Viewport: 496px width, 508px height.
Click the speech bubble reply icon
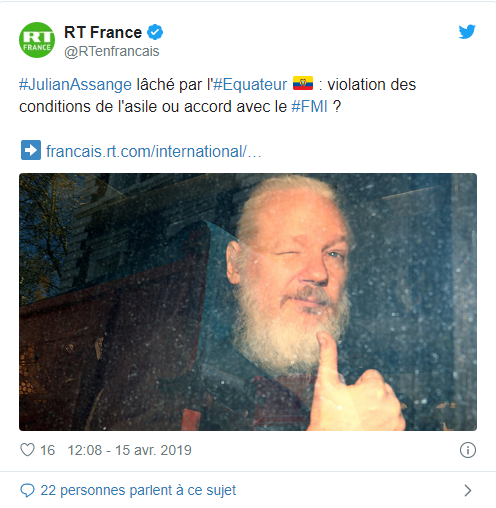tap(27, 490)
